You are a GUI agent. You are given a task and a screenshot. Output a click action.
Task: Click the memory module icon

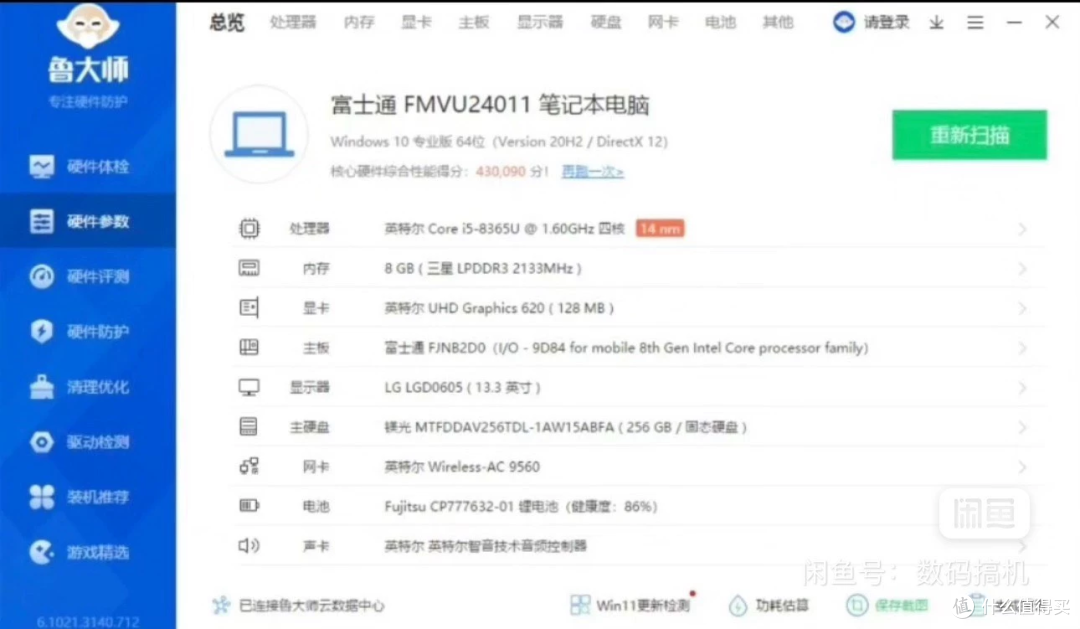249,268
